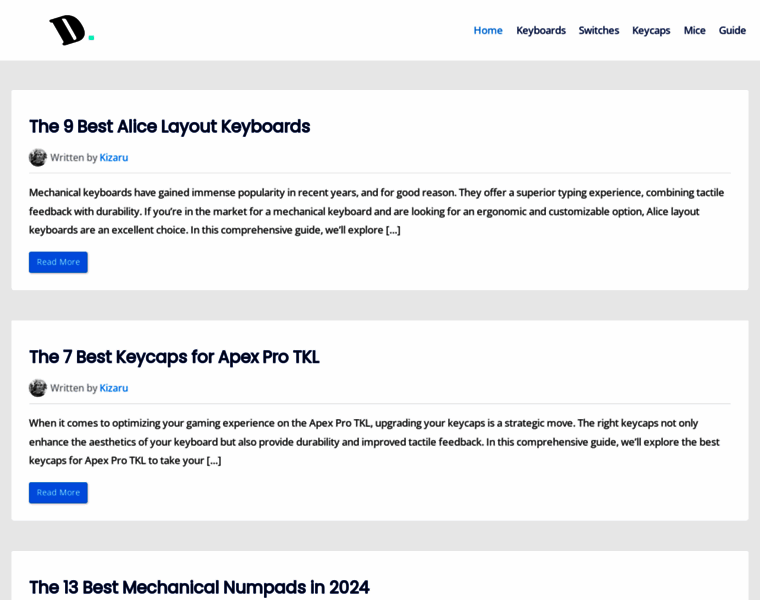760x600 pixels.
Task: Open The 7 Best Keycaps for Apex Pro TKL title
Action: 174,357
